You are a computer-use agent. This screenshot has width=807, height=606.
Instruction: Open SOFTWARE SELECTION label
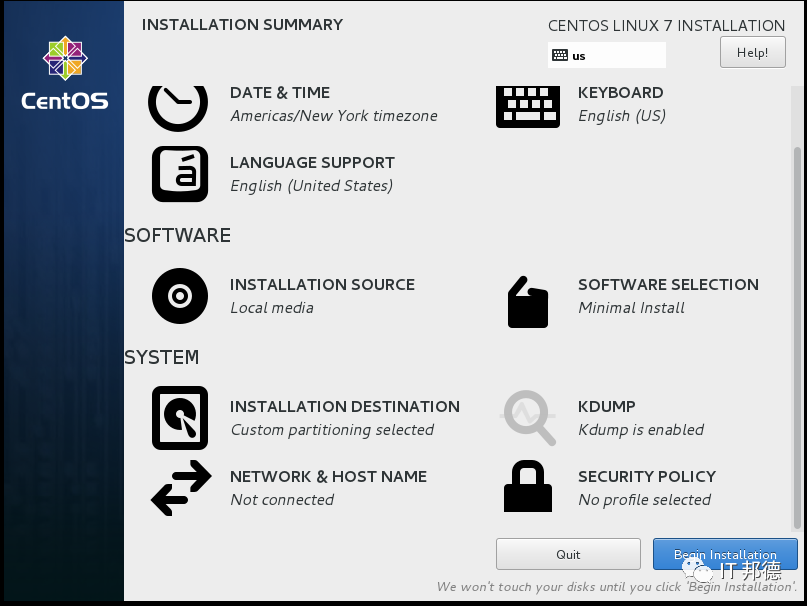[669, 285]
